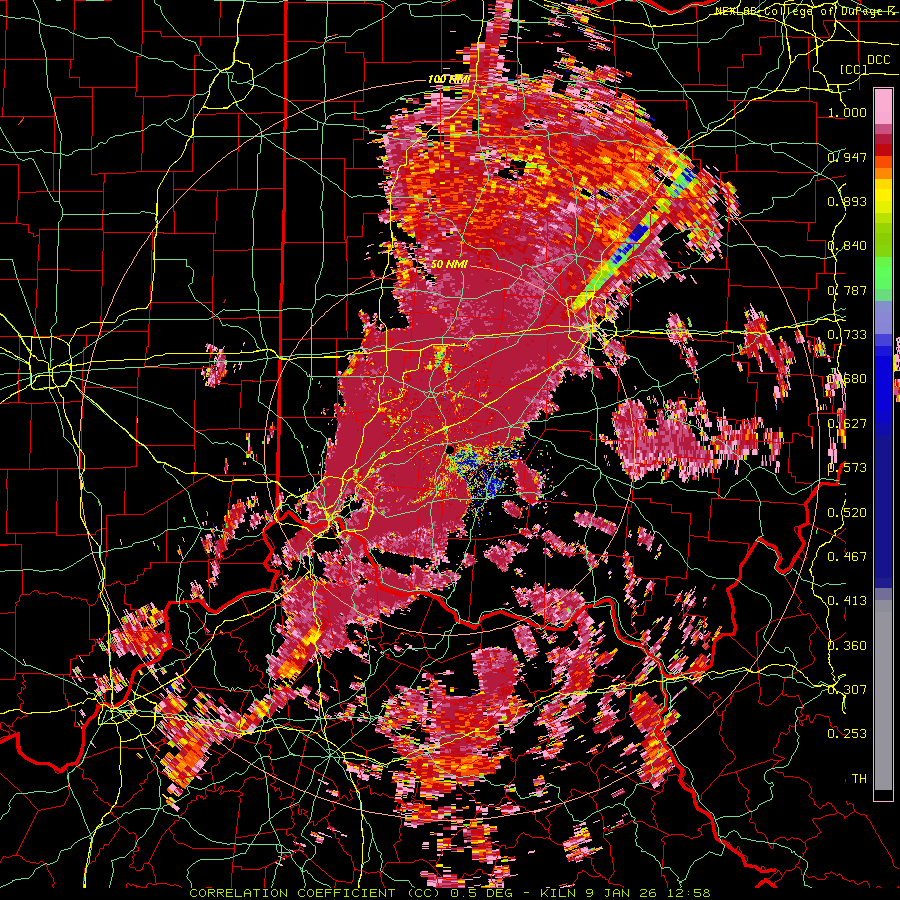Click the 0.573 scale value
Image resolution: width=900 pixels, height=900 pixels.
(847, 468)
